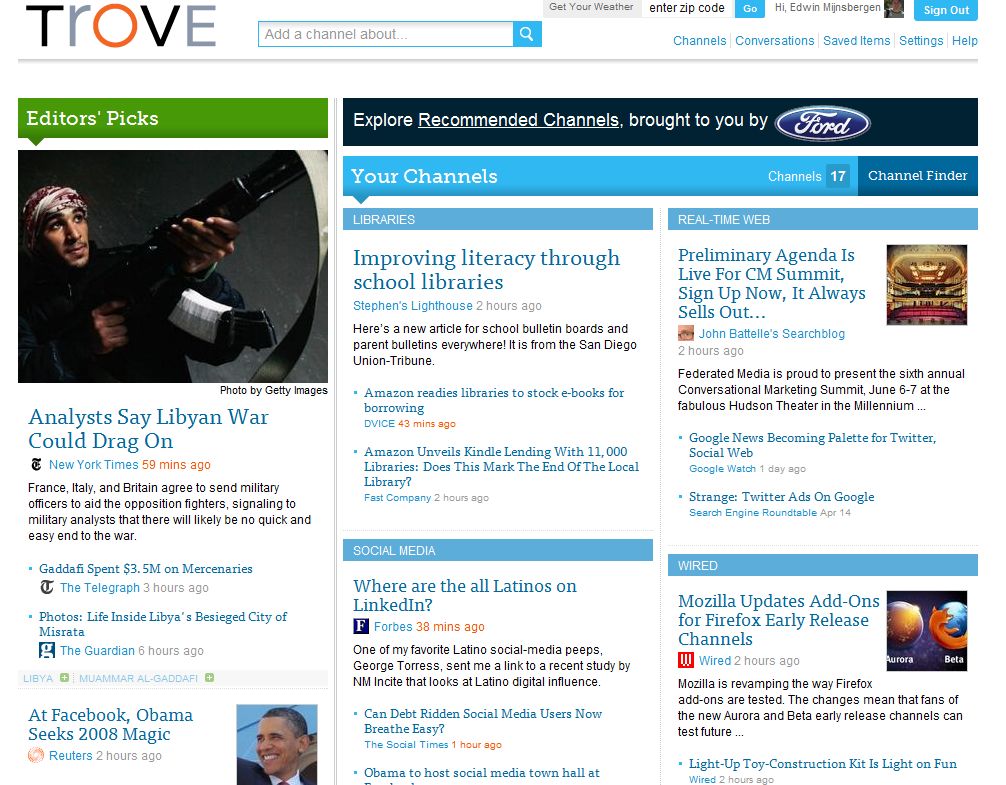Click the Trove logo
Viewport: 1006px width, 785px height.
pyautogui.click(x=121, y=26)
